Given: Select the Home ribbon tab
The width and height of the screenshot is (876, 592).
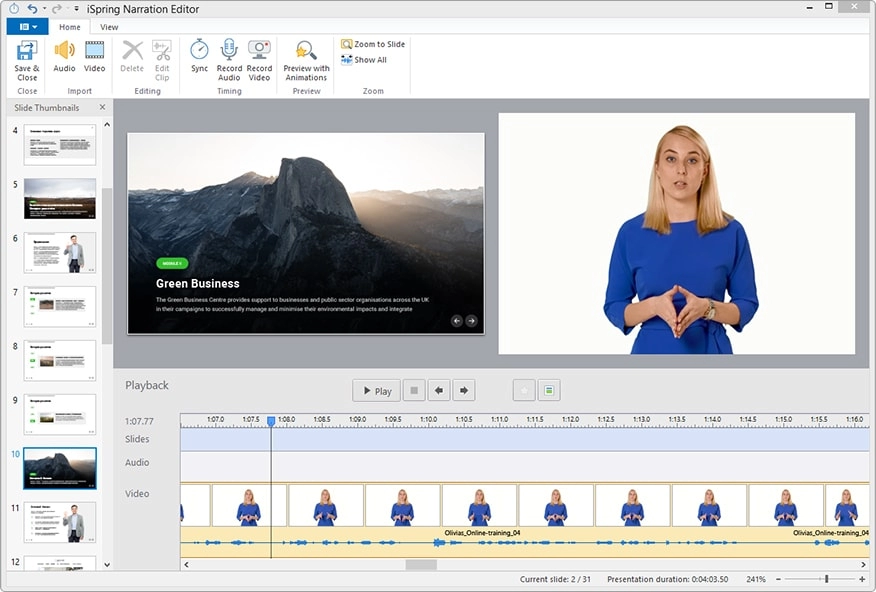Looking at the screenshot, I should pyautogui.click(x=69, y=27).
